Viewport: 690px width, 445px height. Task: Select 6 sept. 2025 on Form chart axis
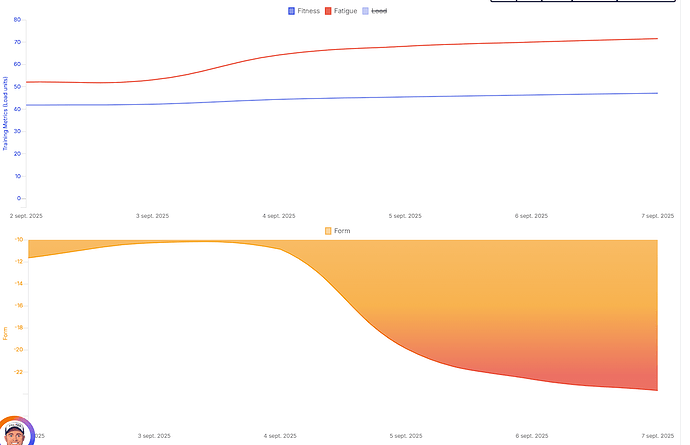531,436
